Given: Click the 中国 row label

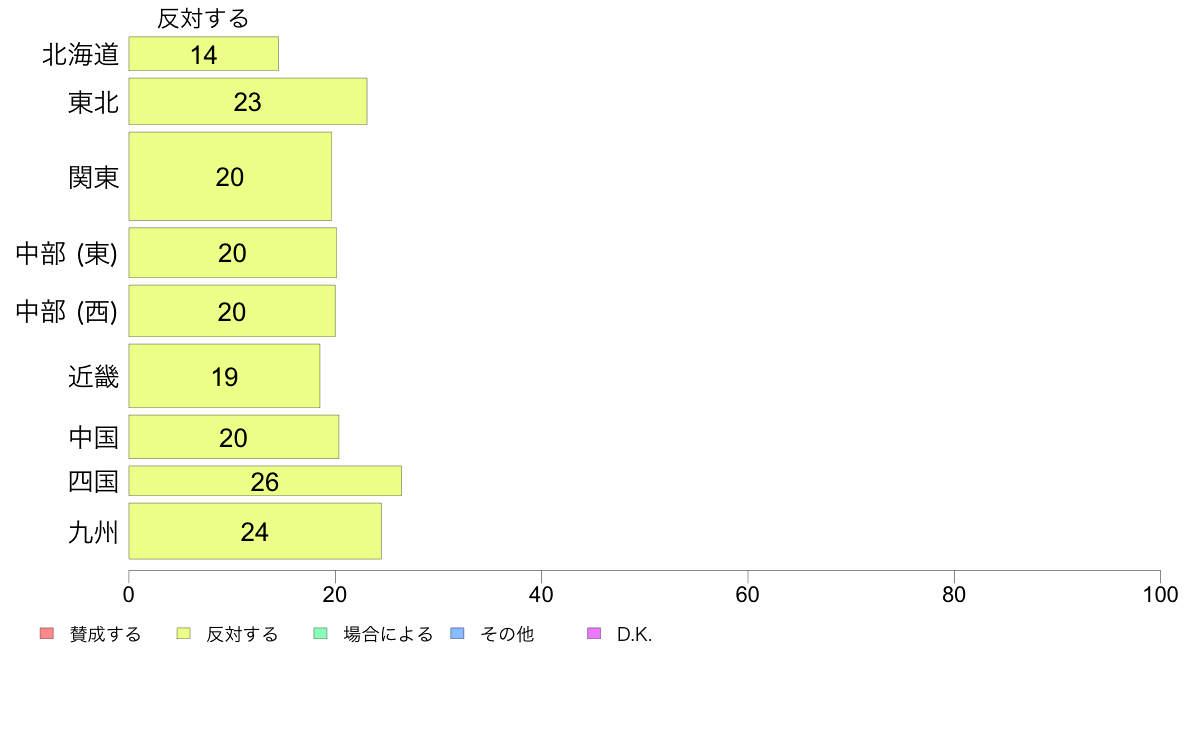Looking at the screenshot, I should pos(93,437).
